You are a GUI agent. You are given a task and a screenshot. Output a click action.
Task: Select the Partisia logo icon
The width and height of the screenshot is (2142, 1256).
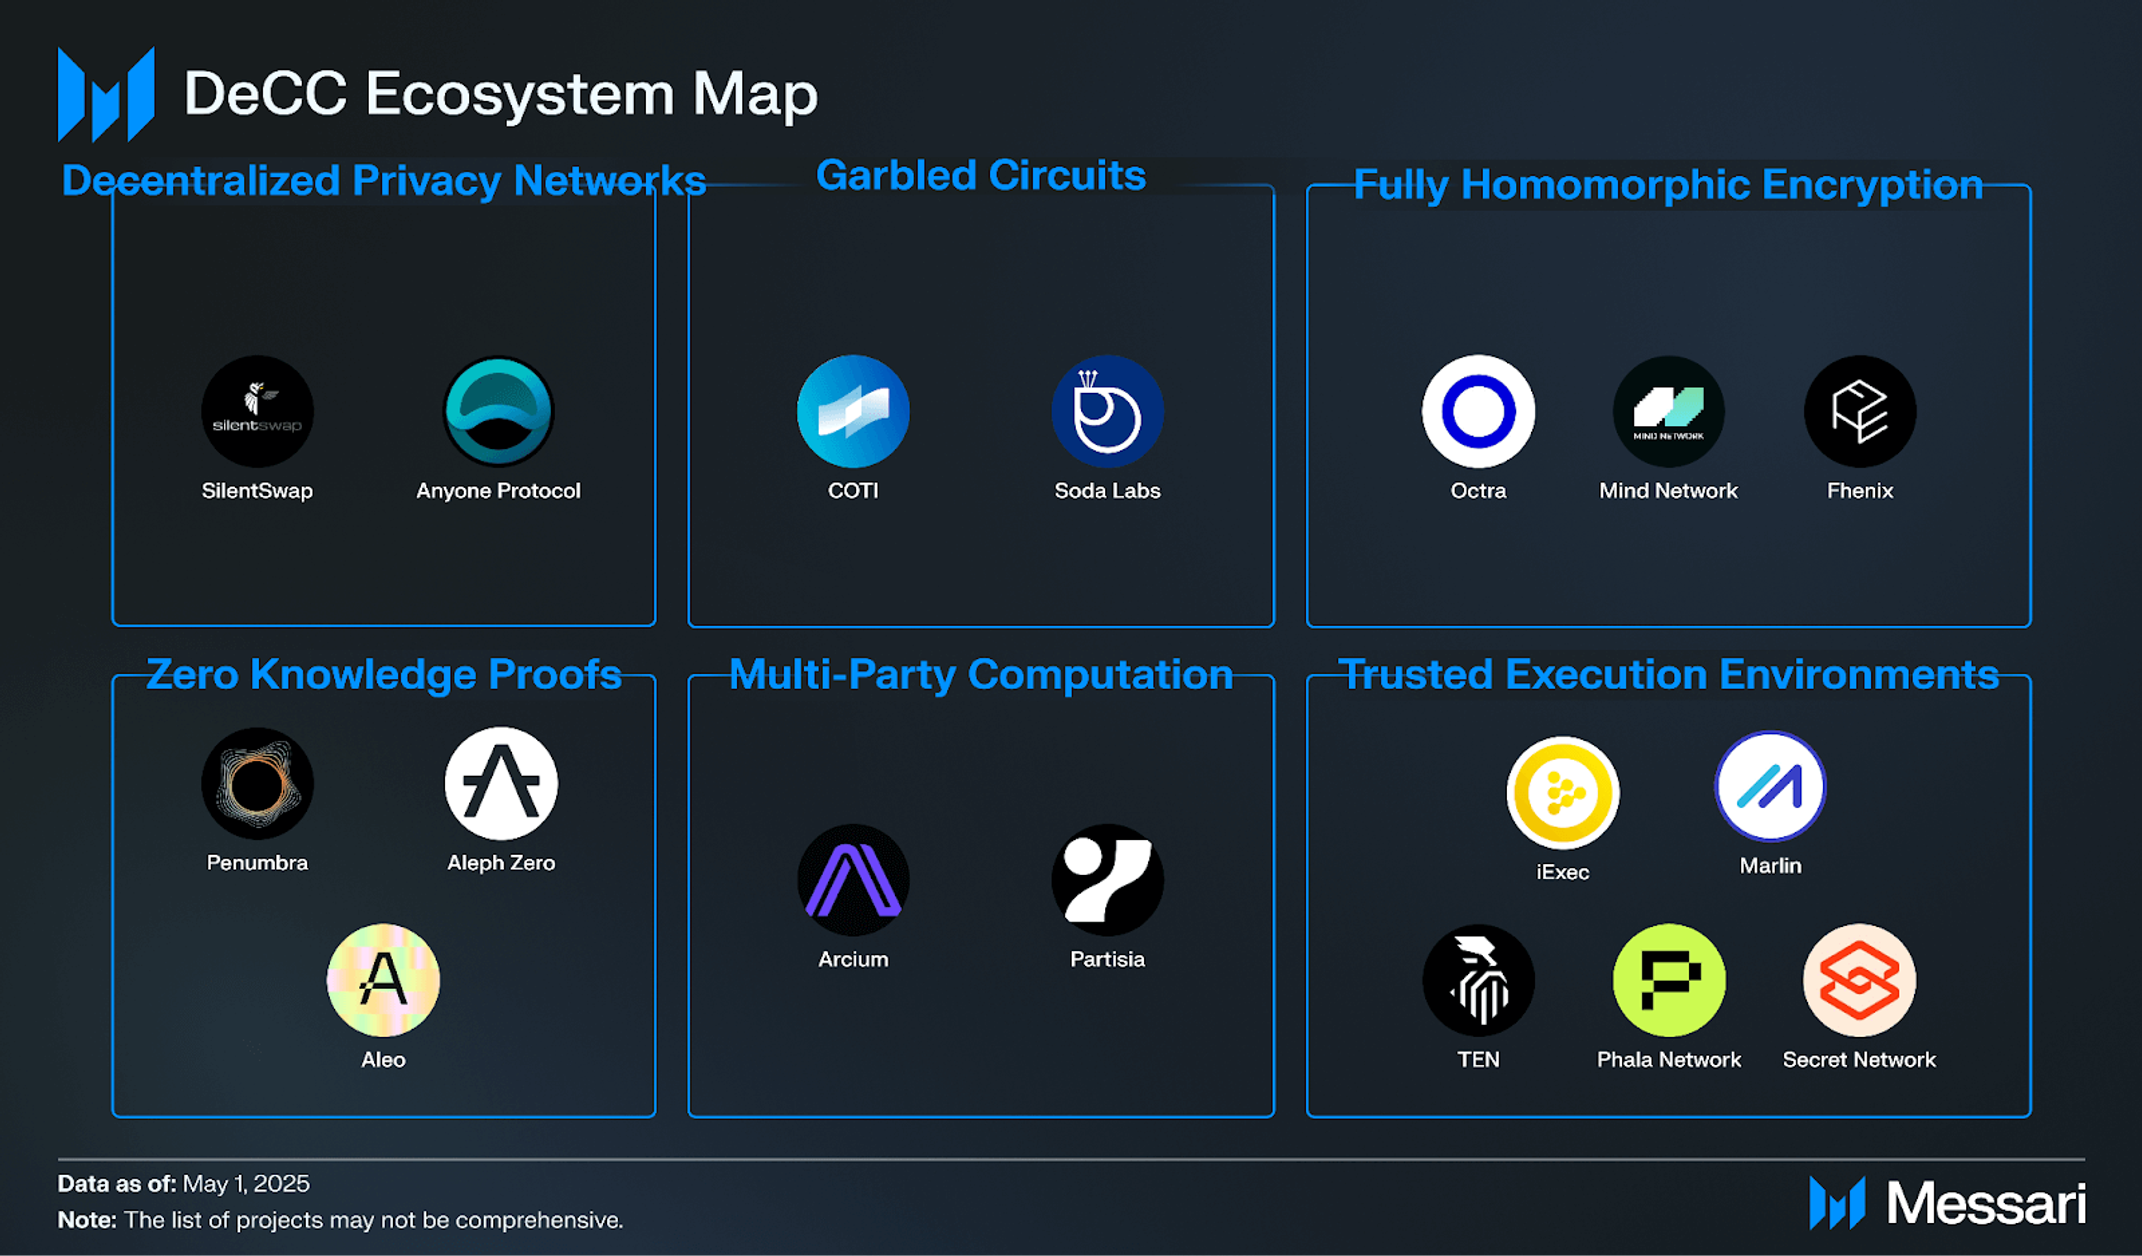(x=1107, y=880)
